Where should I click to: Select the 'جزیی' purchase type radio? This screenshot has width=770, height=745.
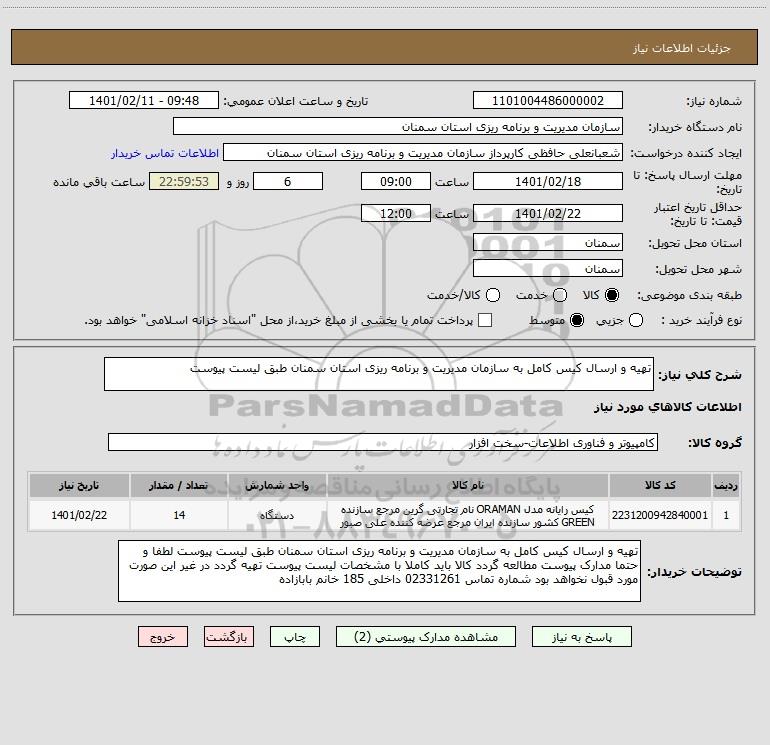(635, 320)
